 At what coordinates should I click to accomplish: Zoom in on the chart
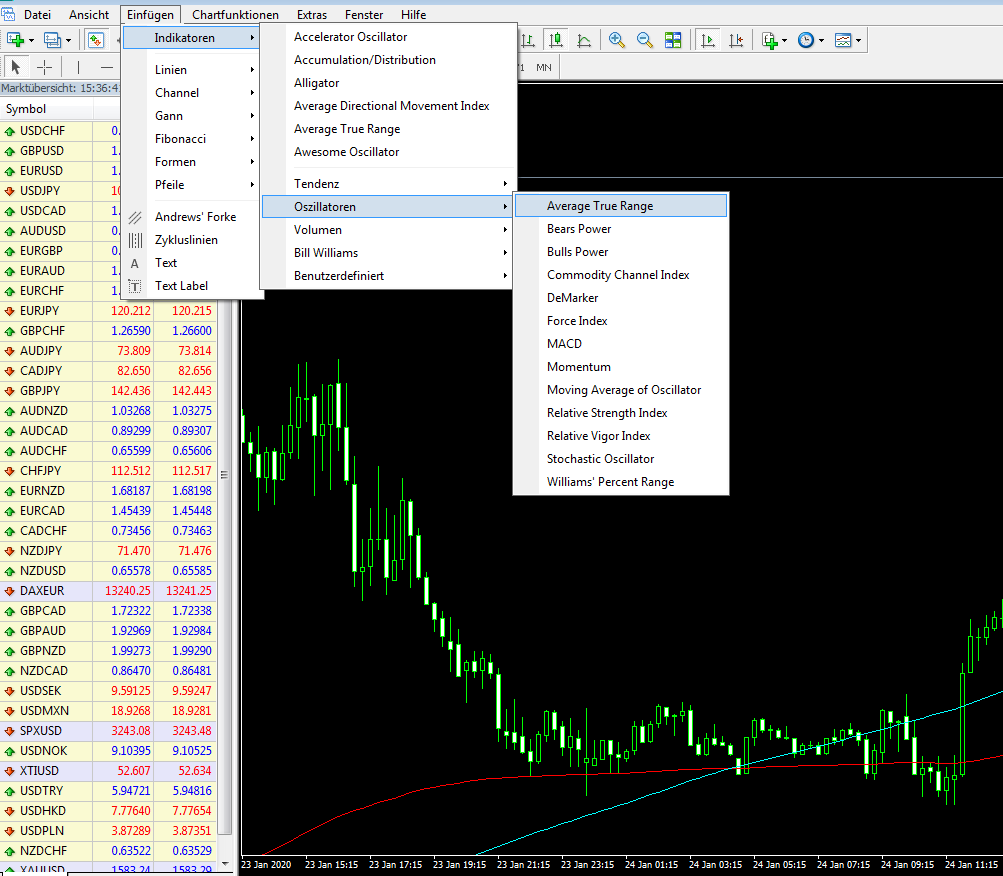pyautogui.click(x=617, y=40)
